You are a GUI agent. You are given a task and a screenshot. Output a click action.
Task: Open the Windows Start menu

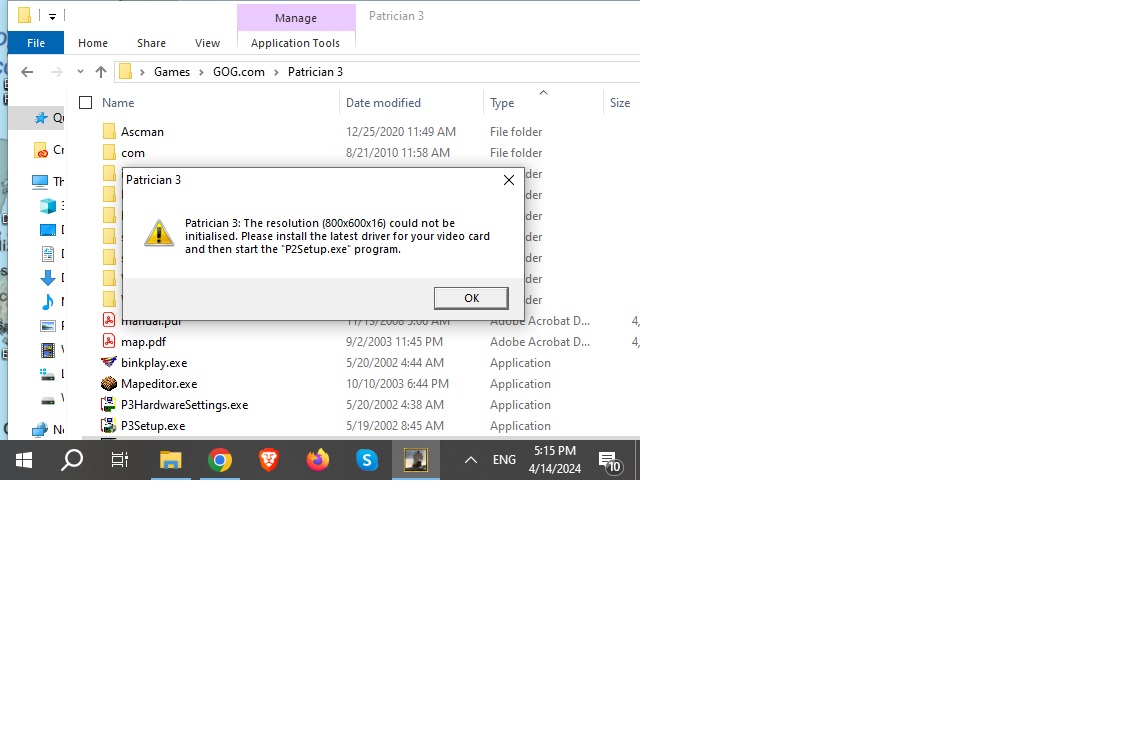point(24,460)
